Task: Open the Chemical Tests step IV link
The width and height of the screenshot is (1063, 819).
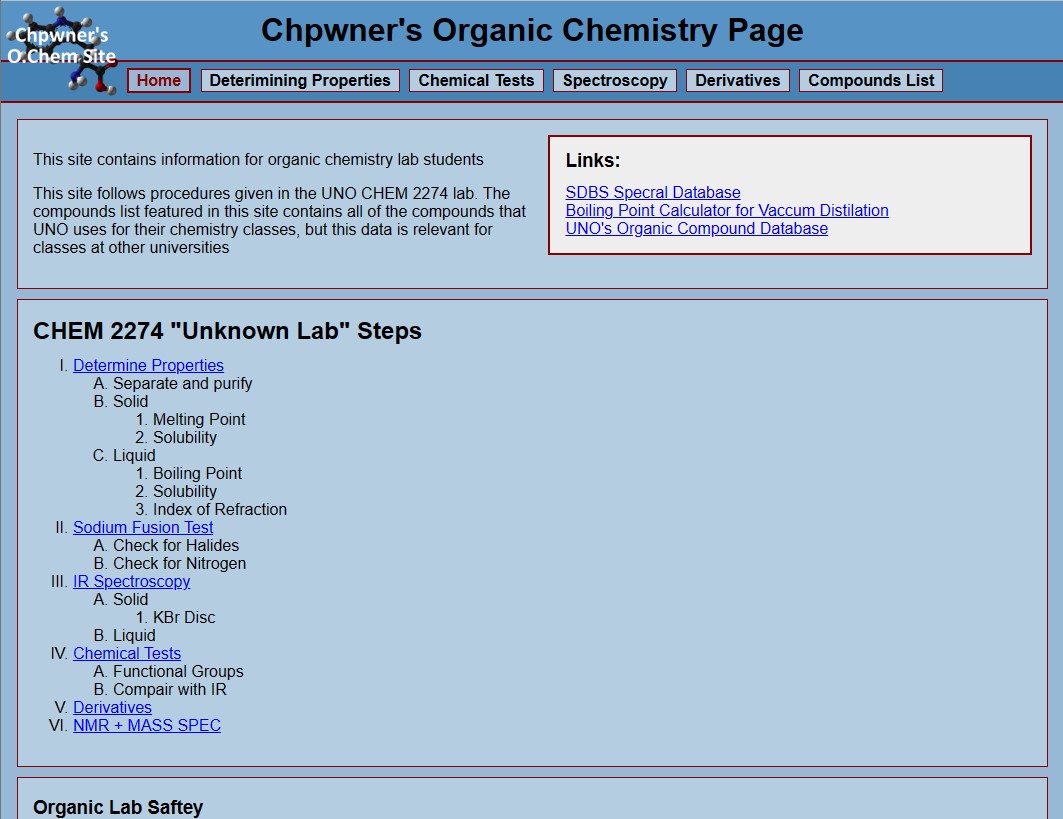Action: tap(126, 653)
